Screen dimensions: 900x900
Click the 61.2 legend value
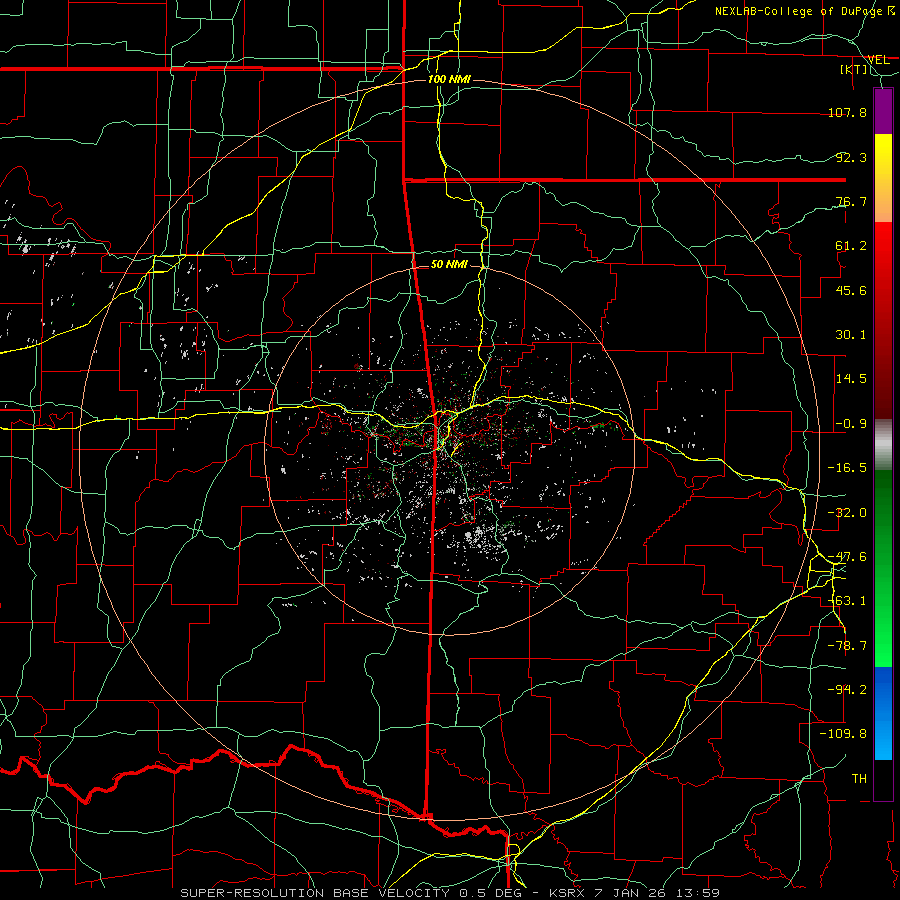click(x=851, y=246)
